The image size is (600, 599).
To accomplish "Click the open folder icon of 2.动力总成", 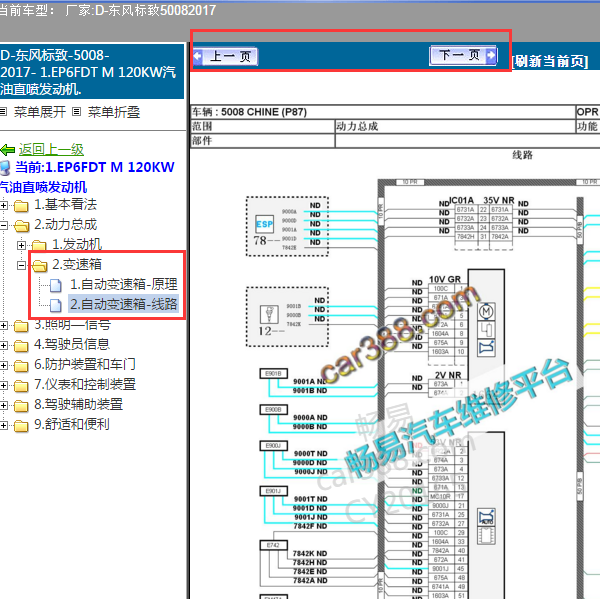I will [21, 226].
